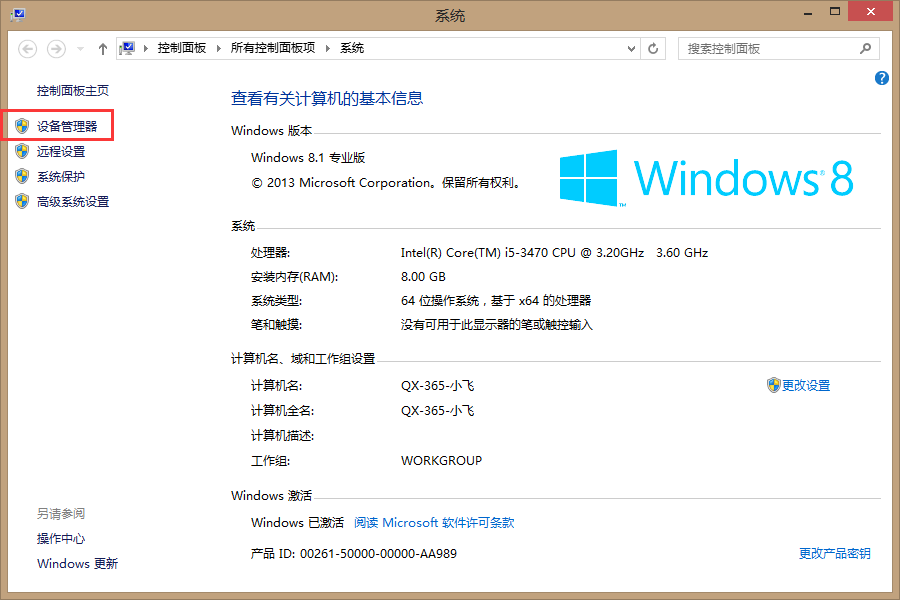This screenshot has width=900, height=600.
Task: Go forward using the forward arrow
Action: [56, 49]
